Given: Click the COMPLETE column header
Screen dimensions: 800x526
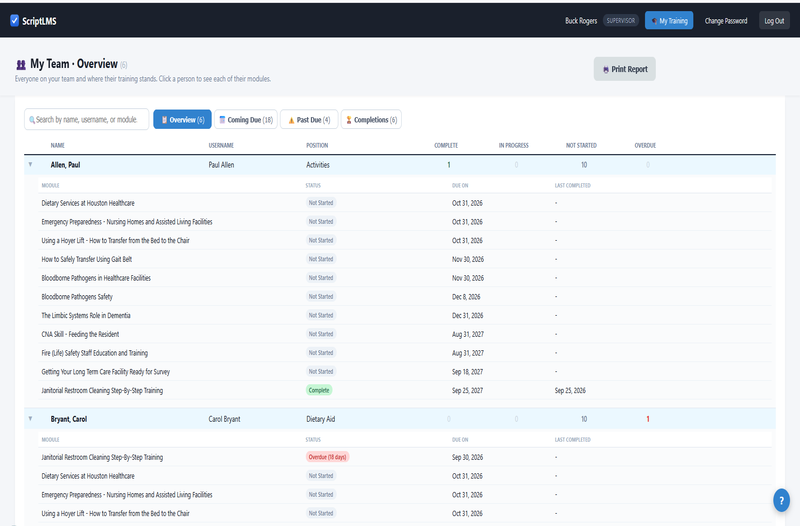Looking at the screenshot, I should point(446,145).
